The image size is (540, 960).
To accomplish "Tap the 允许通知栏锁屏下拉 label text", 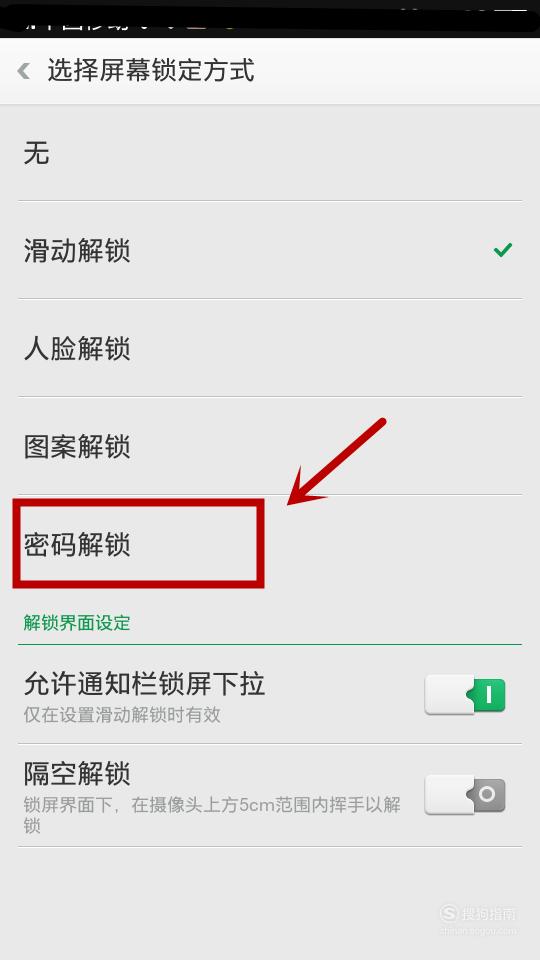I will (144, 684).
